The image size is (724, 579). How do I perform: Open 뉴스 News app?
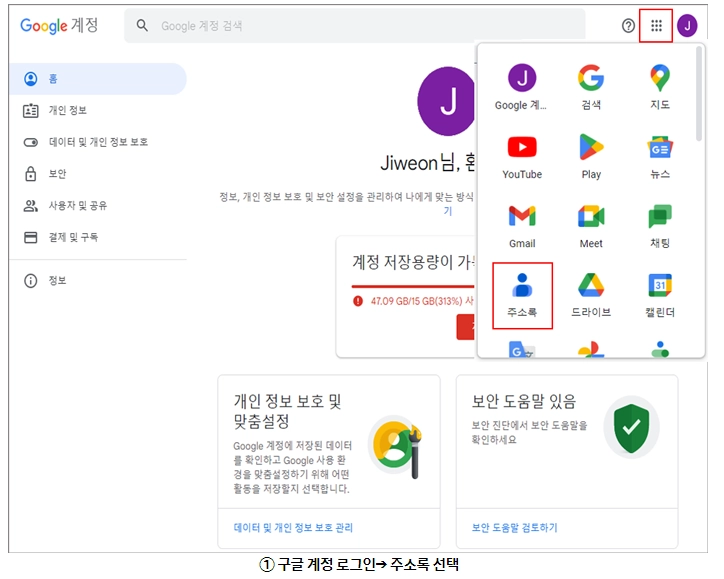tap(660, 157)
